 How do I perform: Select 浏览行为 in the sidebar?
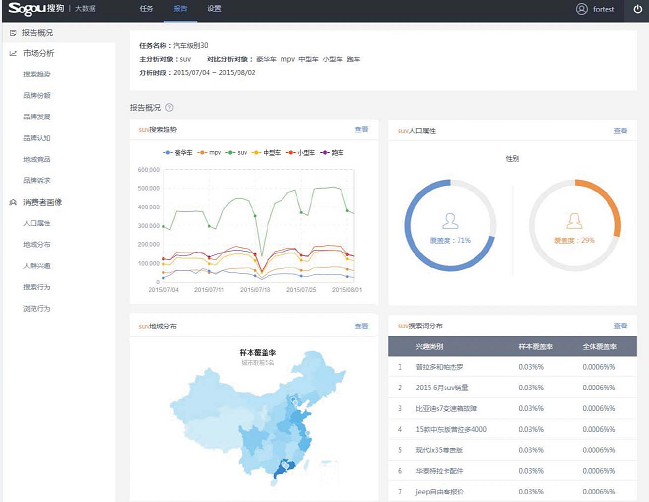coord(36,309)
